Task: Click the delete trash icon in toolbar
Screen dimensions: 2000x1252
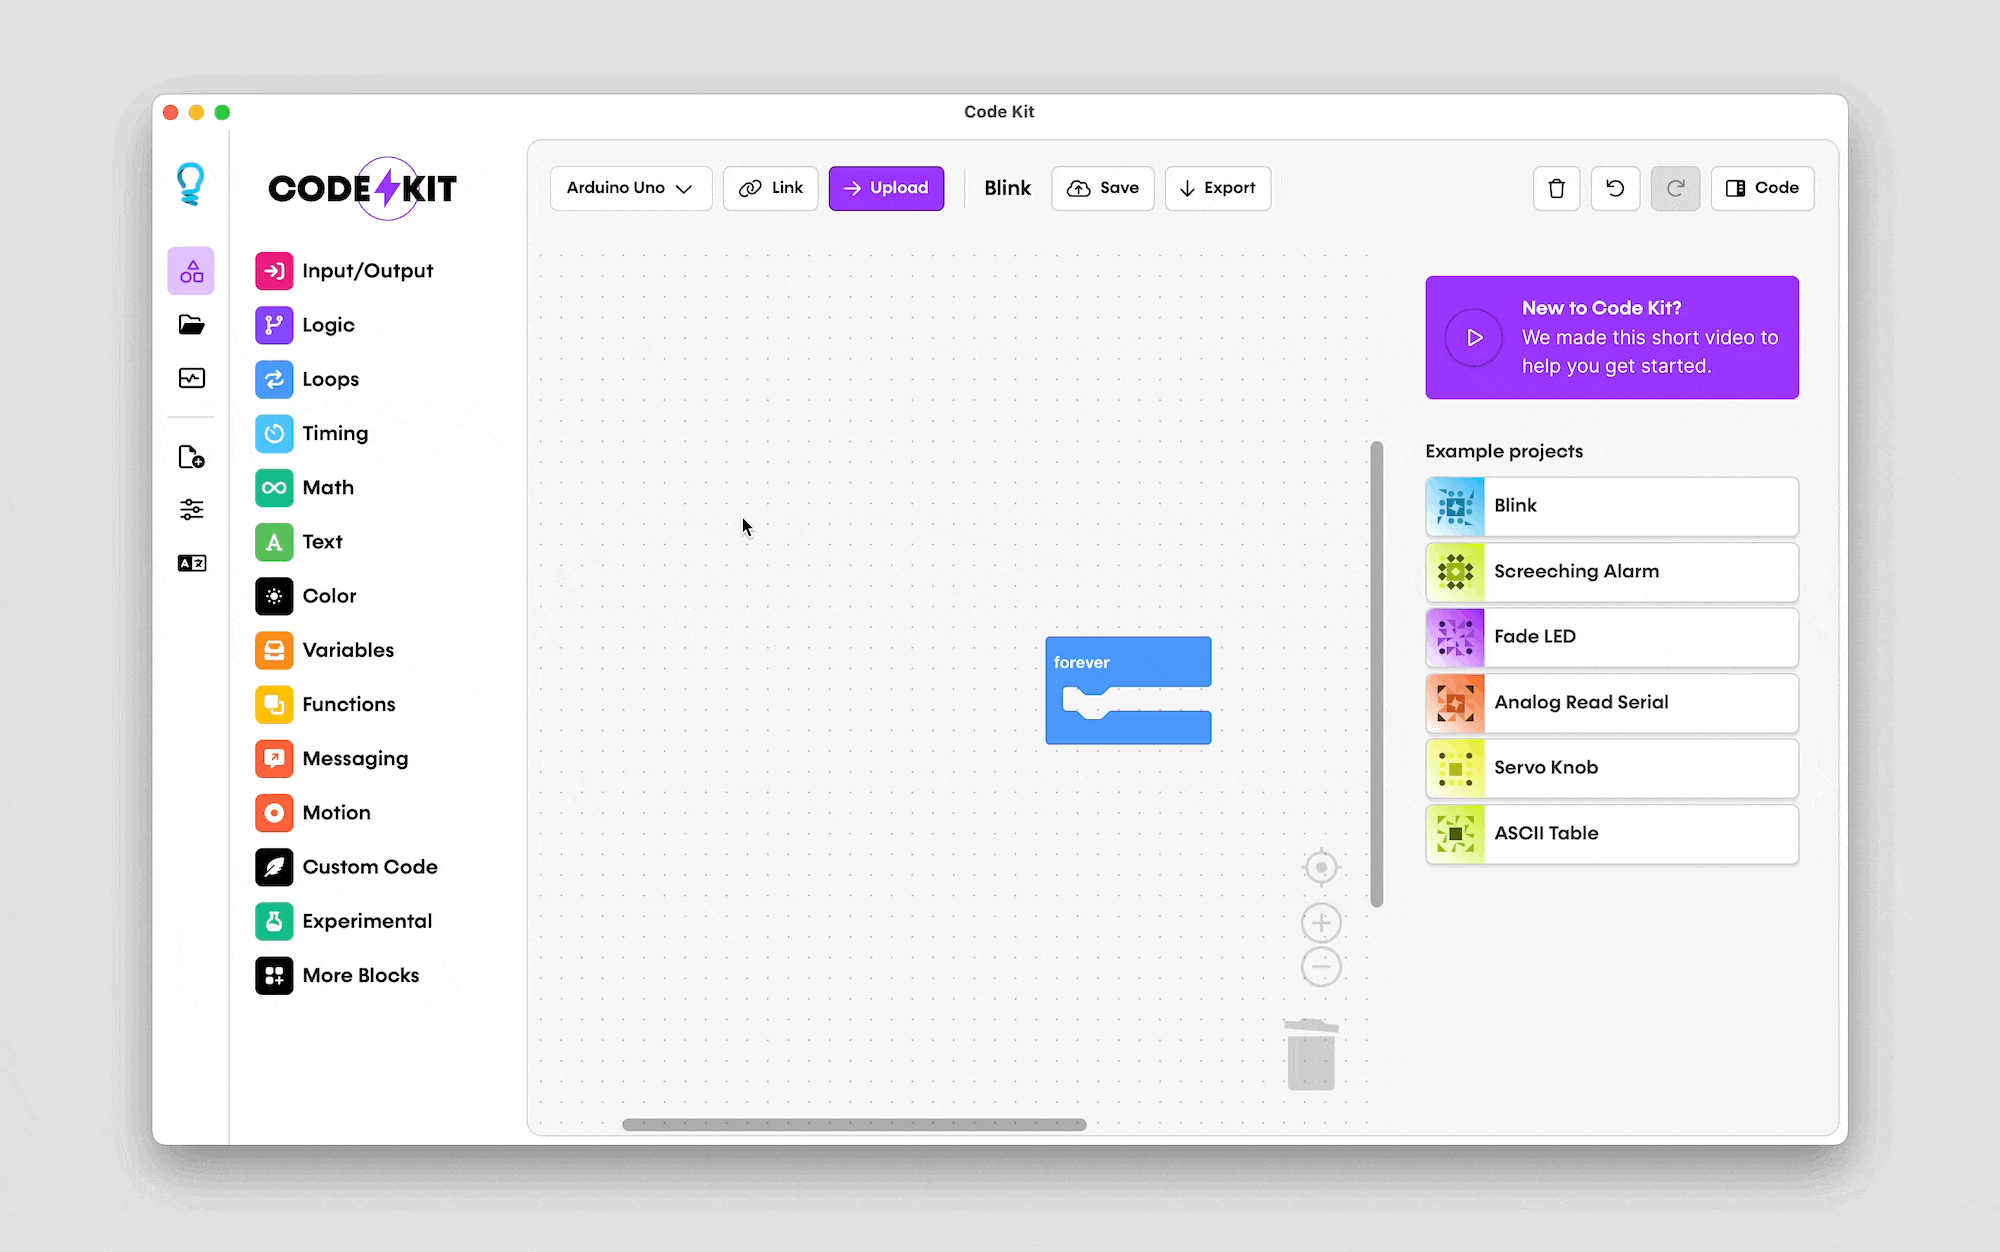Action: click(x=1556, y=188)
